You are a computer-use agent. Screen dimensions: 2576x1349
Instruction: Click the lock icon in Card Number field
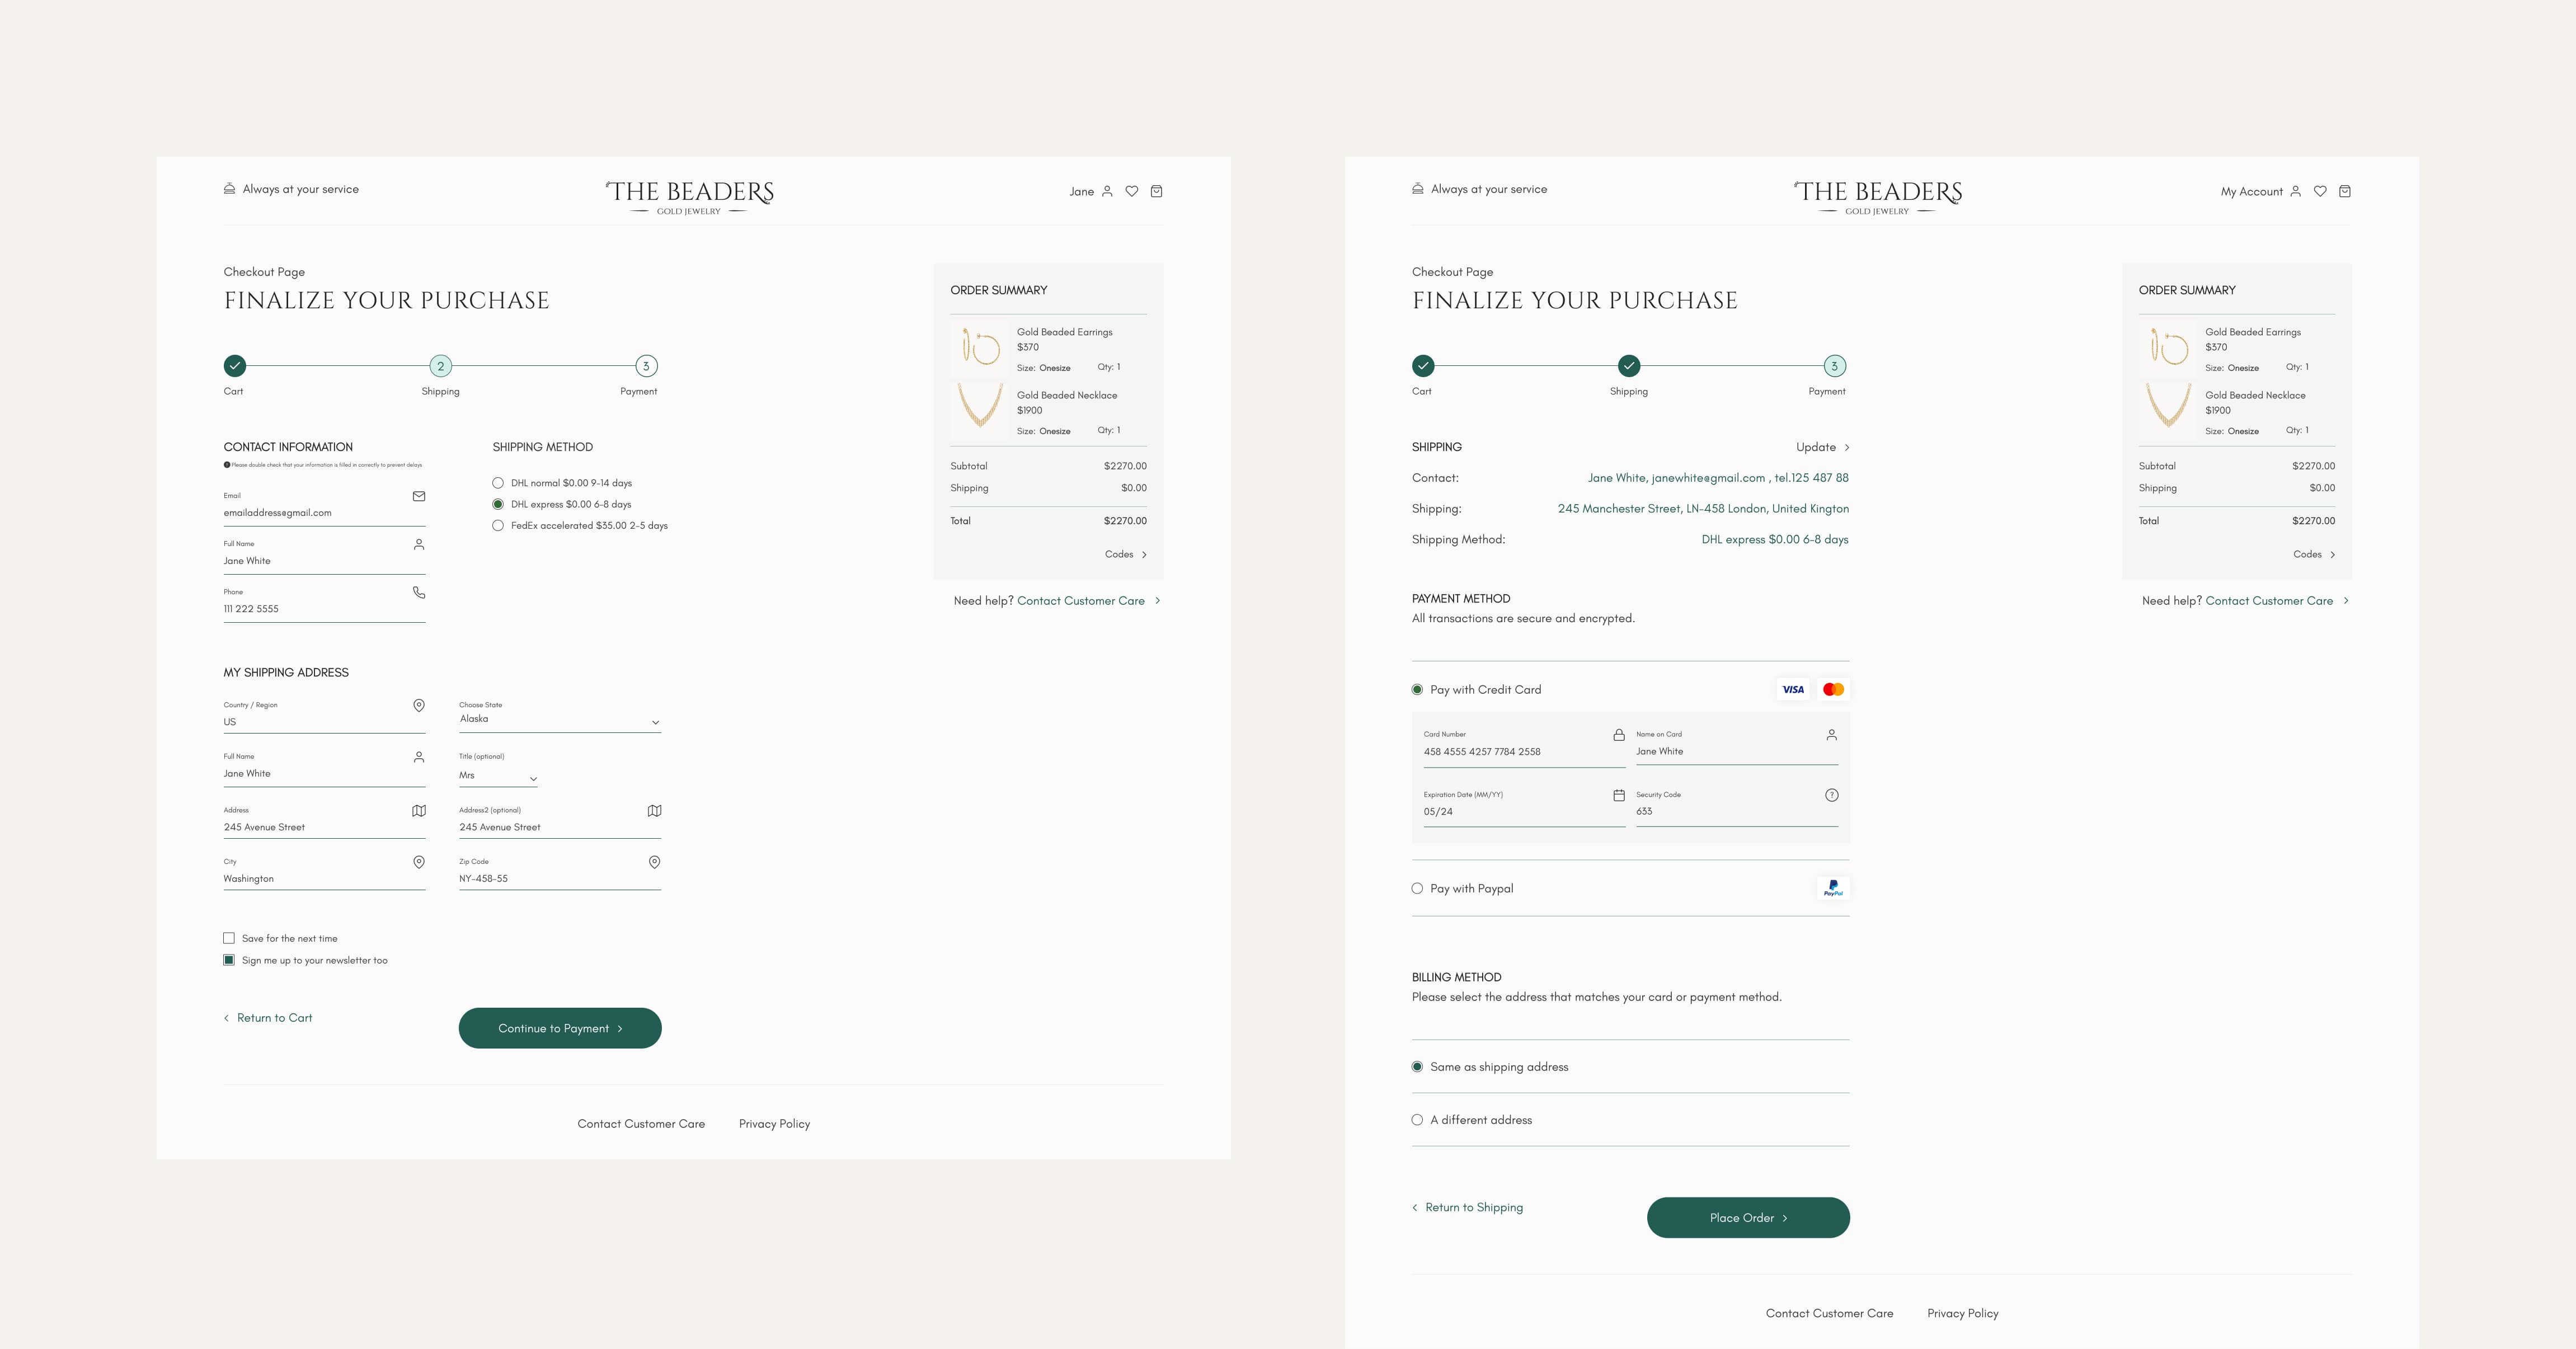tap(1619, 734)
